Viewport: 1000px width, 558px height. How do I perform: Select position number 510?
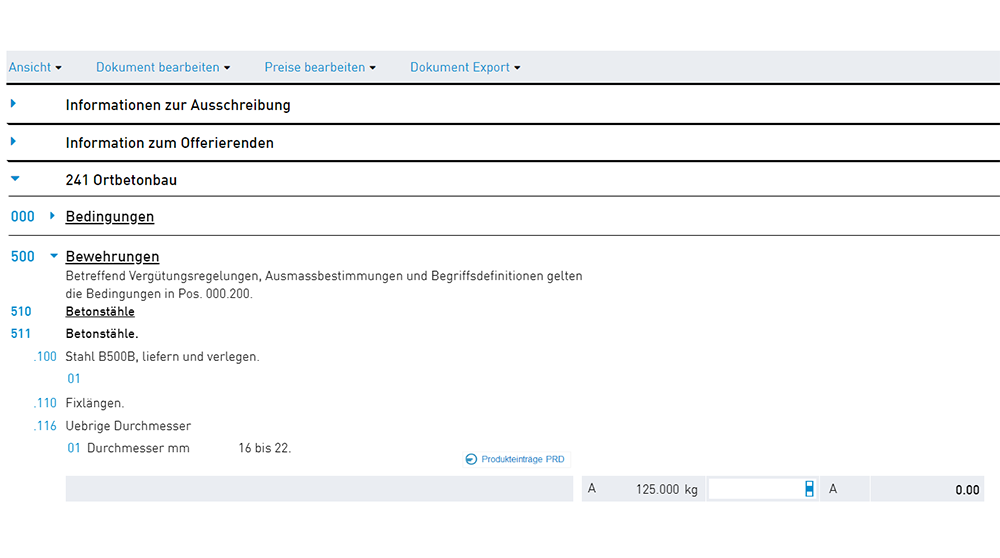[x=21, y=312]
